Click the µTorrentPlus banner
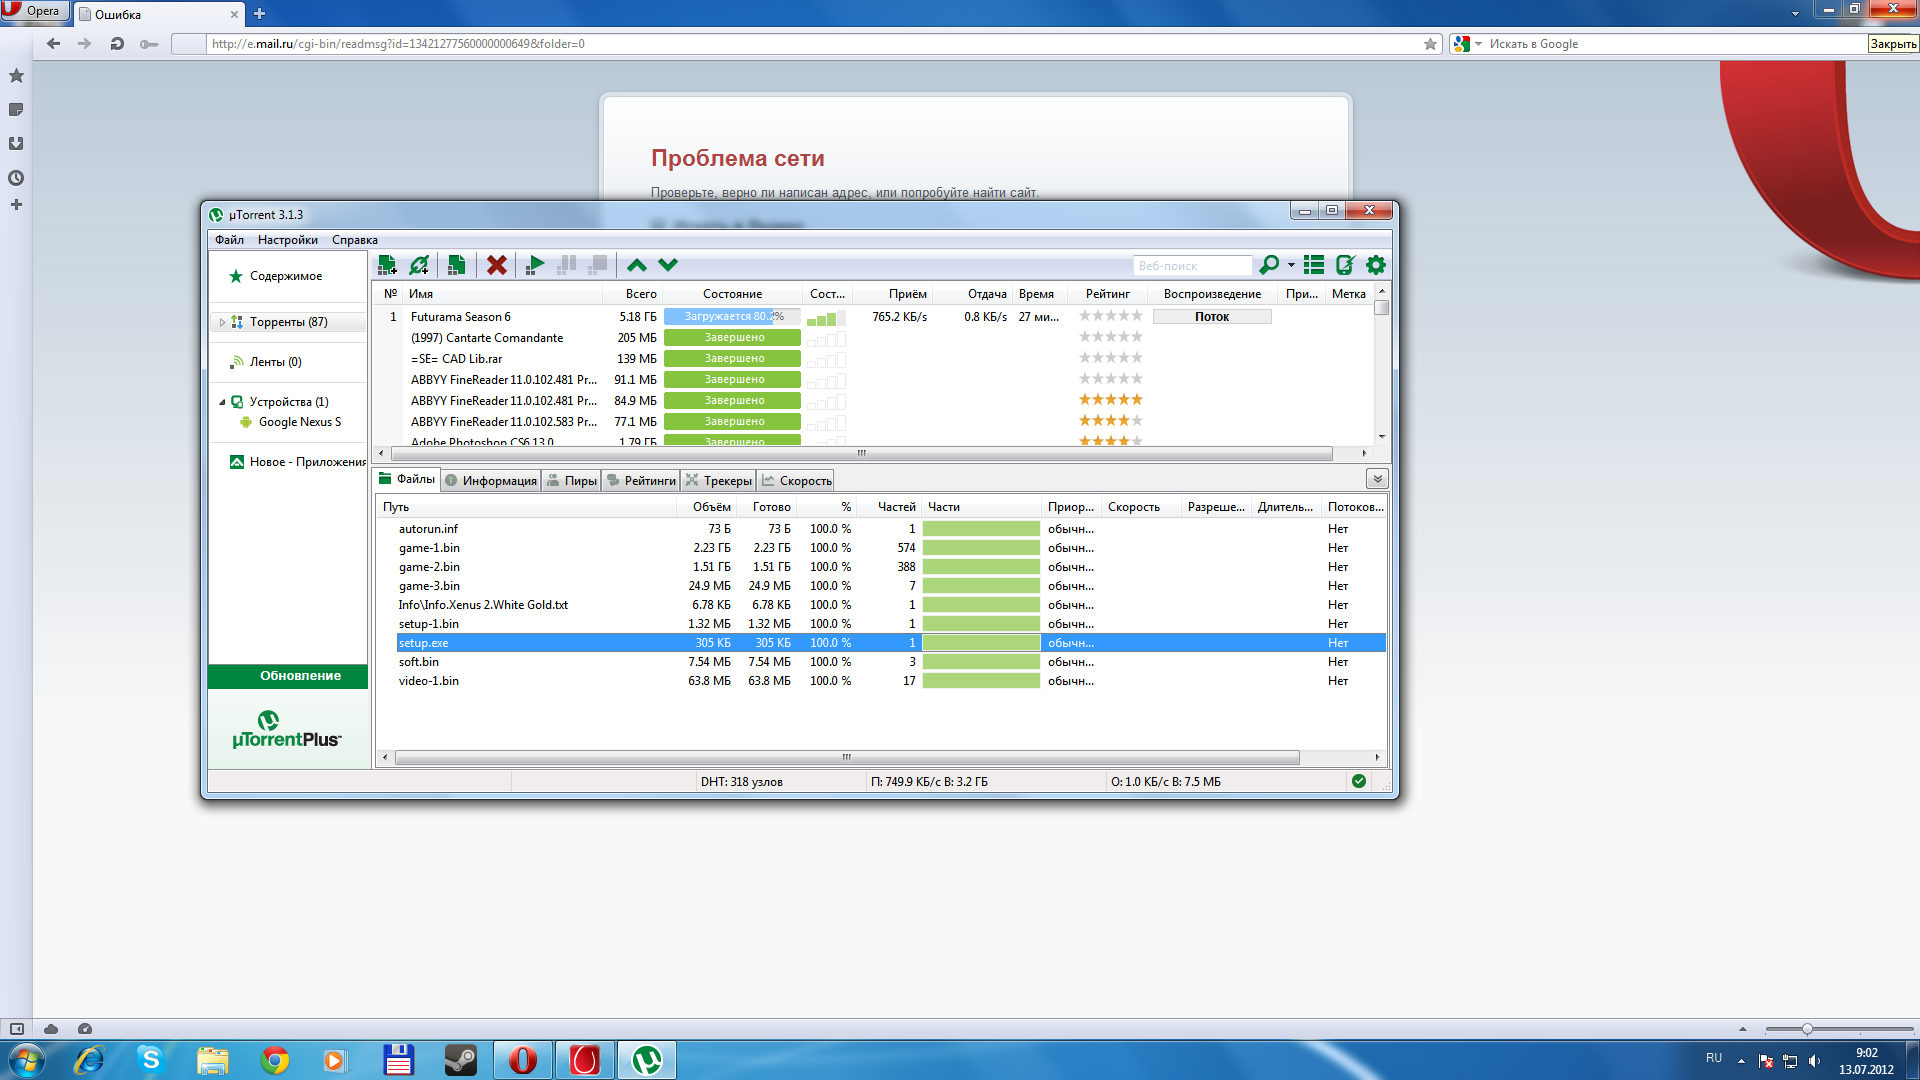The height and width of the screenshot is (1080, 1920). coord(287,729)
